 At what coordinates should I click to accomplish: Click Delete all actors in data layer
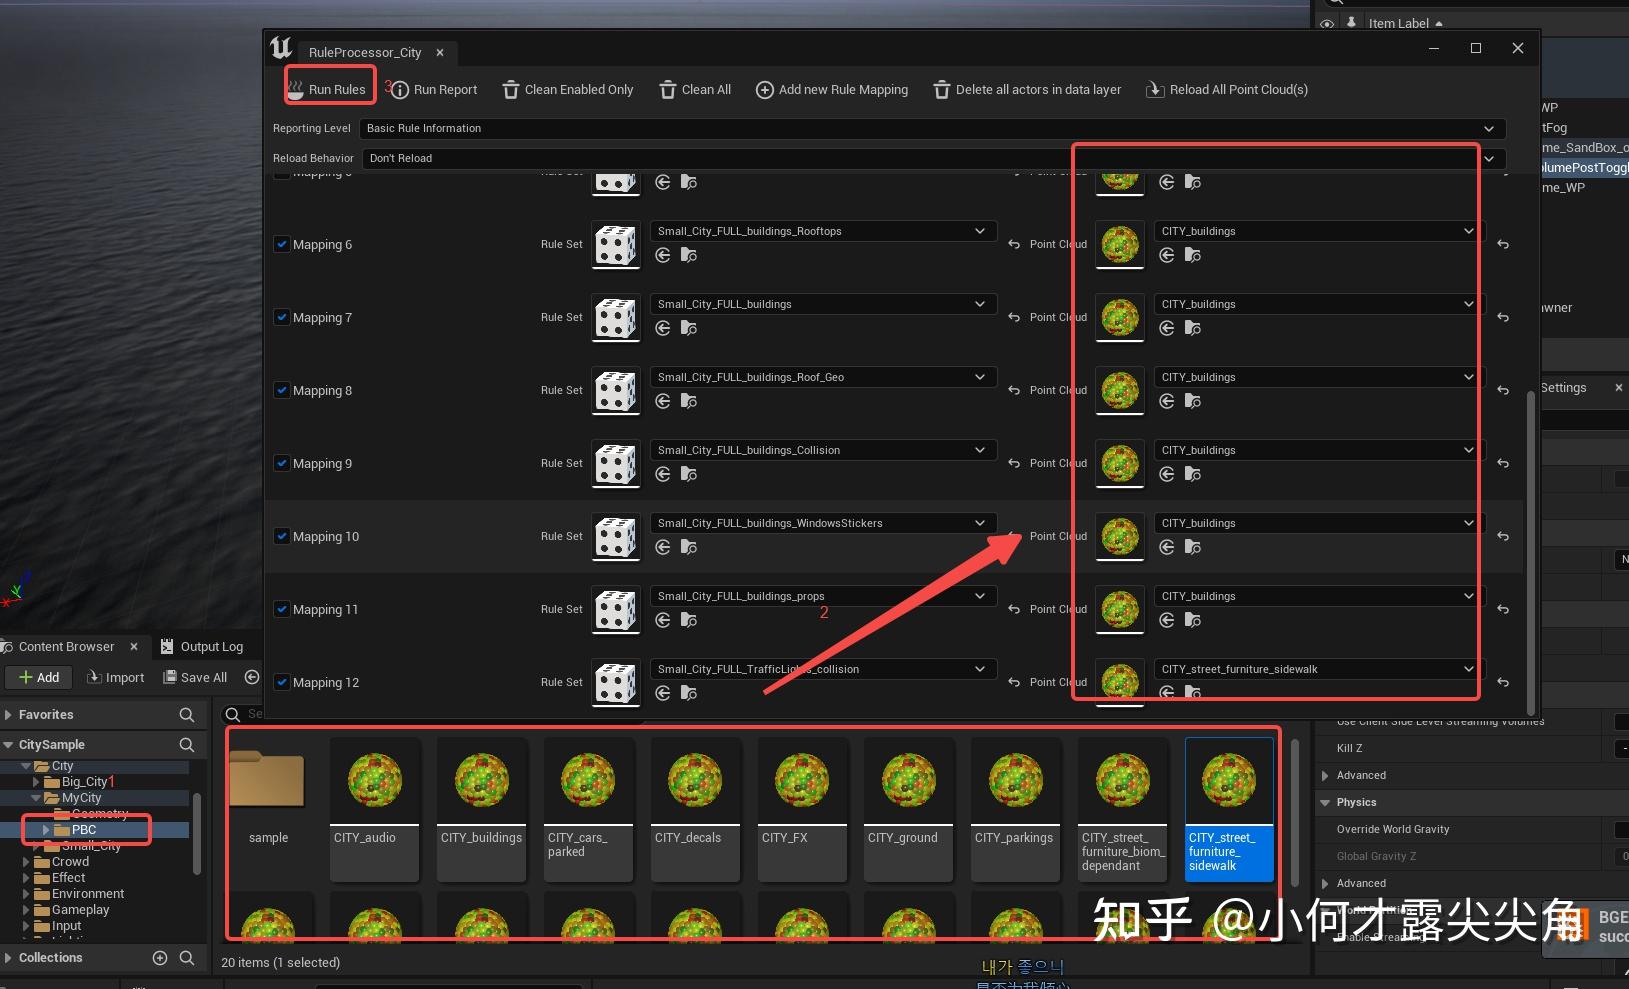coord(941,89)
